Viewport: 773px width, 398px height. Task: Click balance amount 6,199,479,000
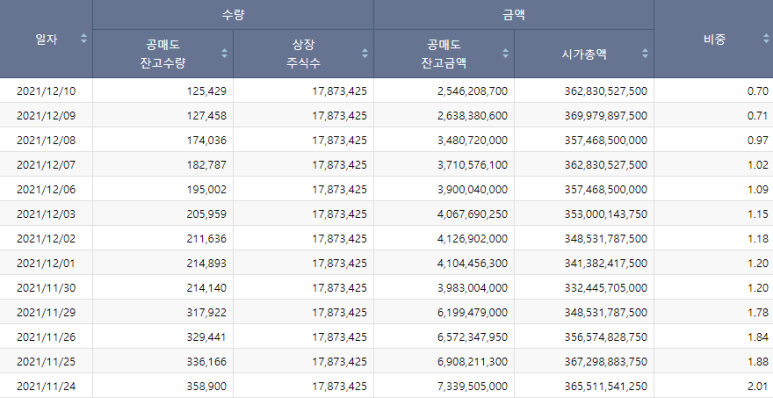[472, 313]
